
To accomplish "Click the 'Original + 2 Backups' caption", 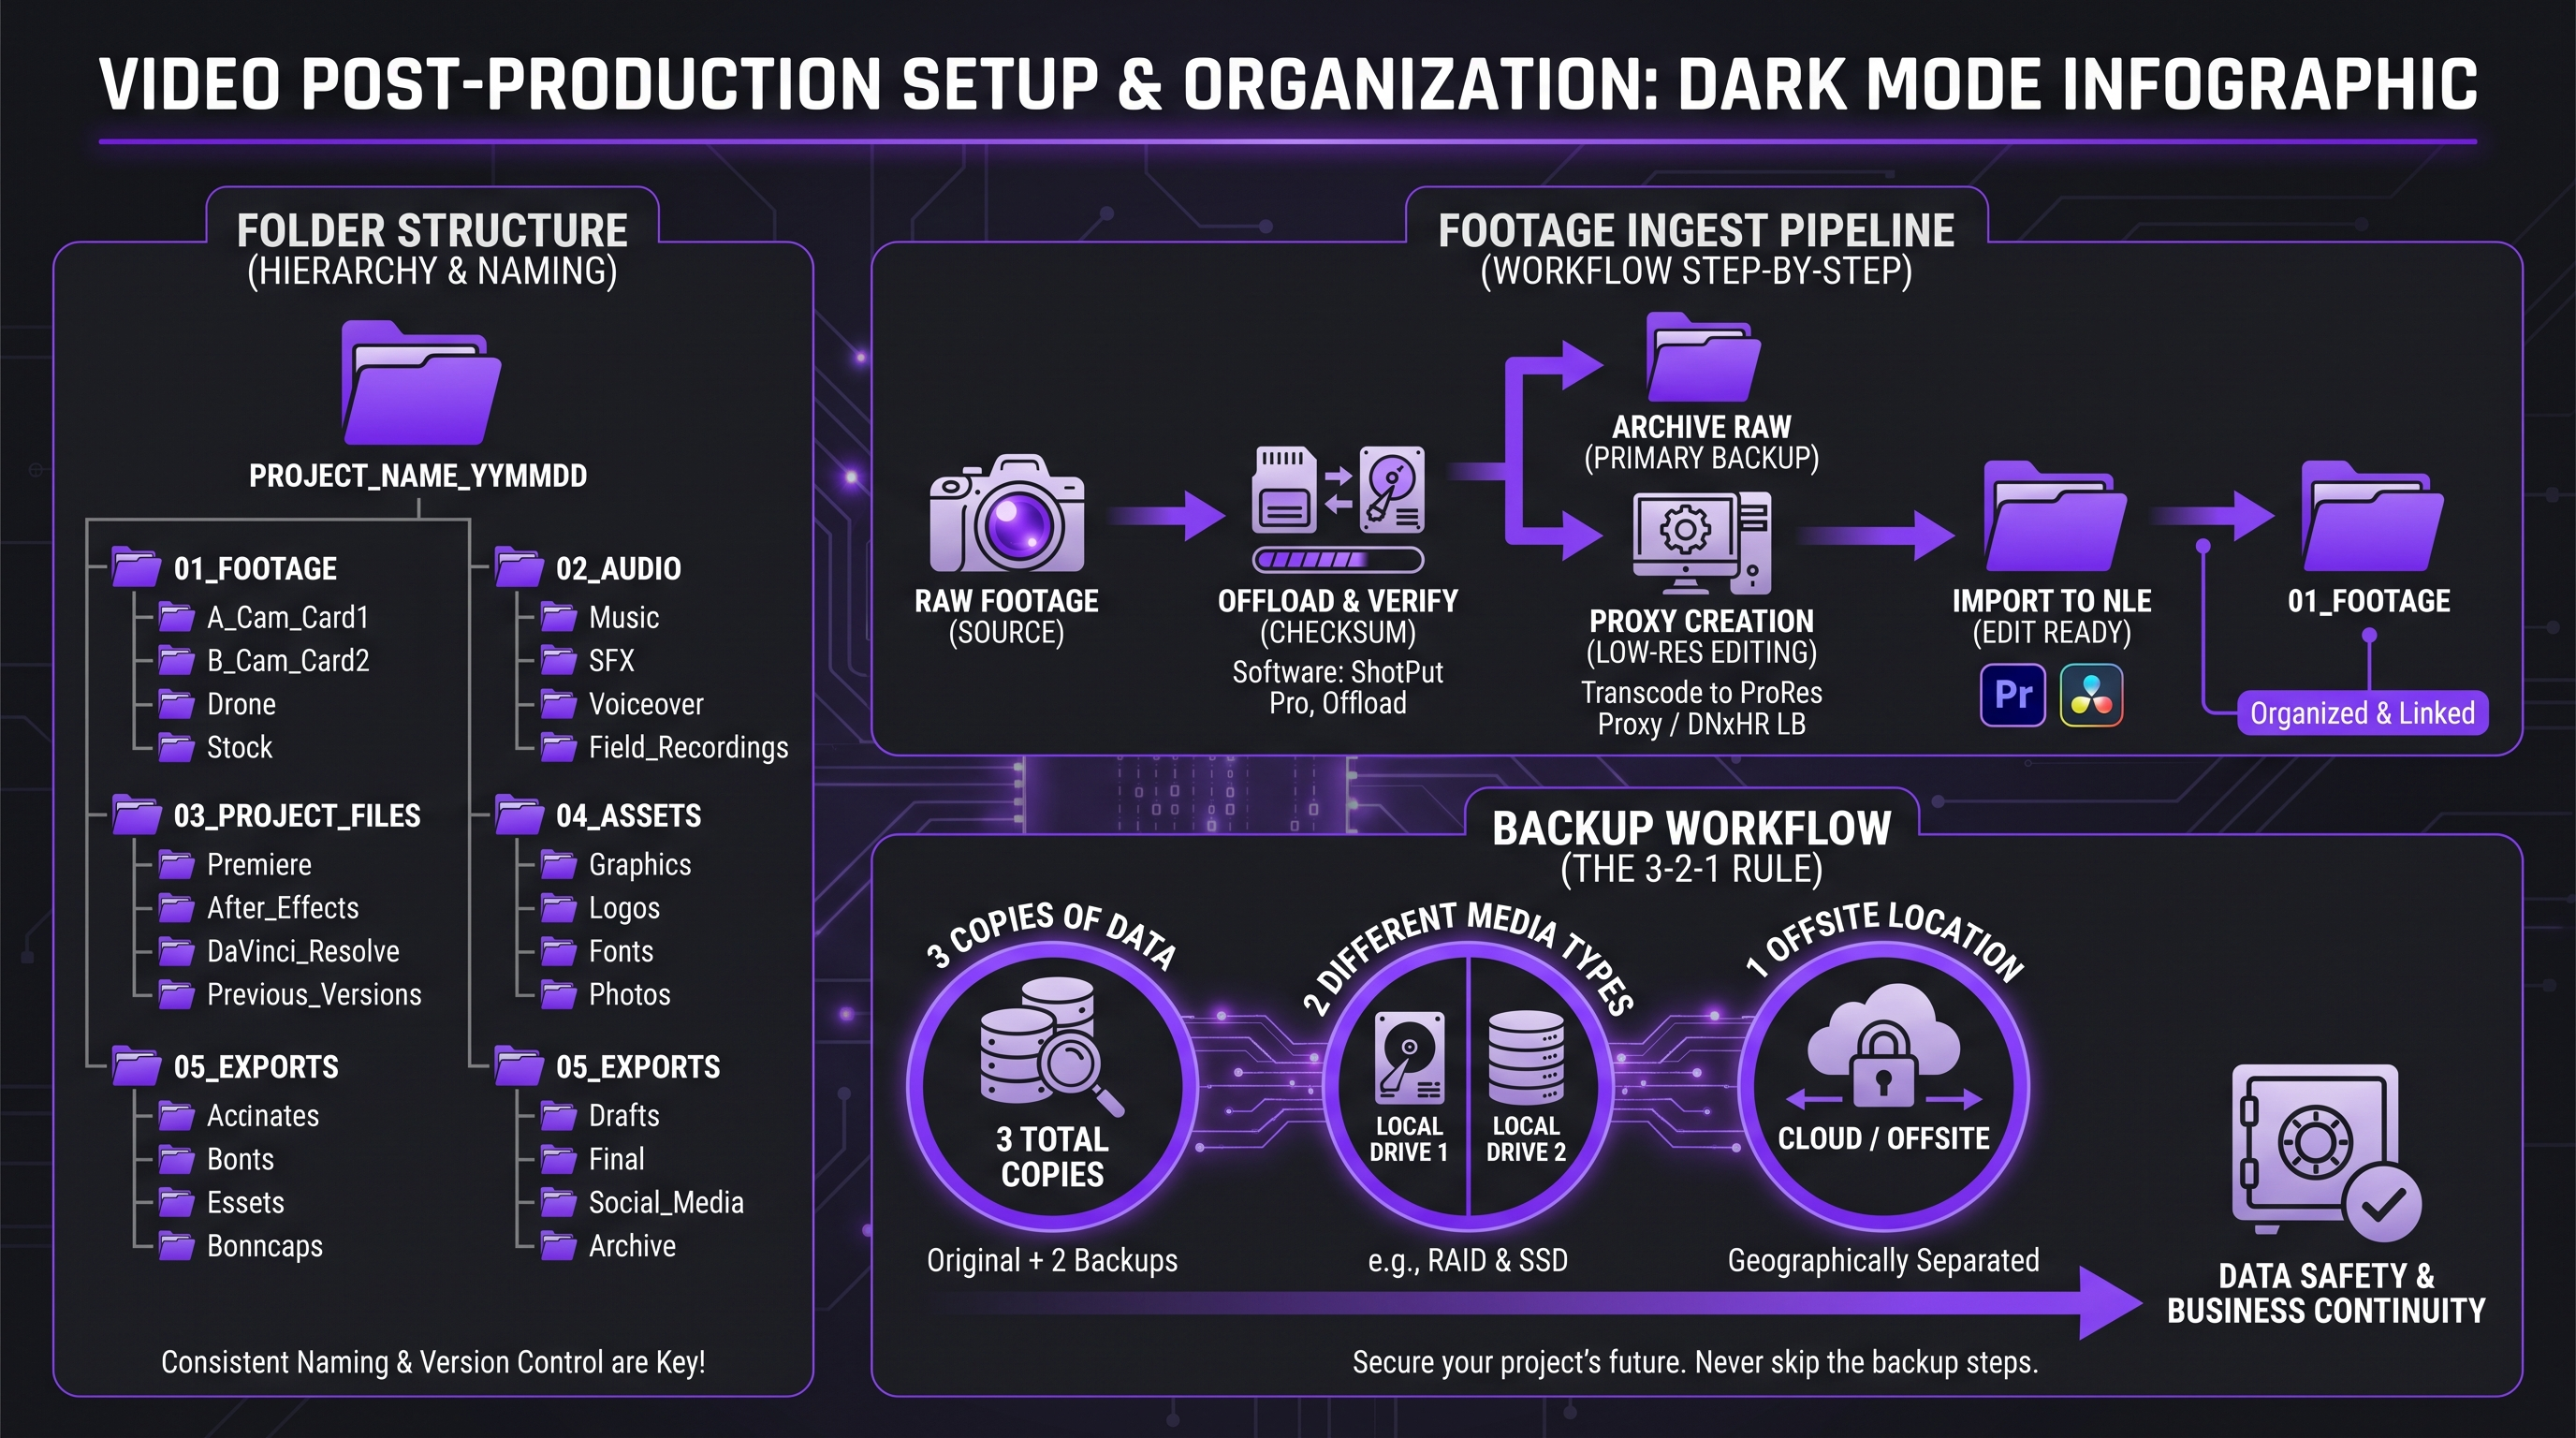I will (x=1052, y=1260).
